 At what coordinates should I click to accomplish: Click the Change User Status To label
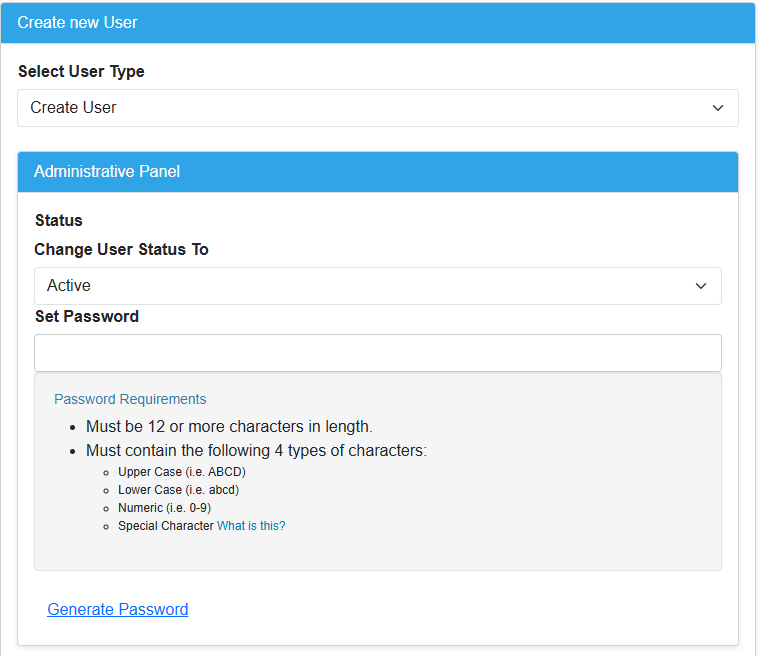tap(121, 249)
